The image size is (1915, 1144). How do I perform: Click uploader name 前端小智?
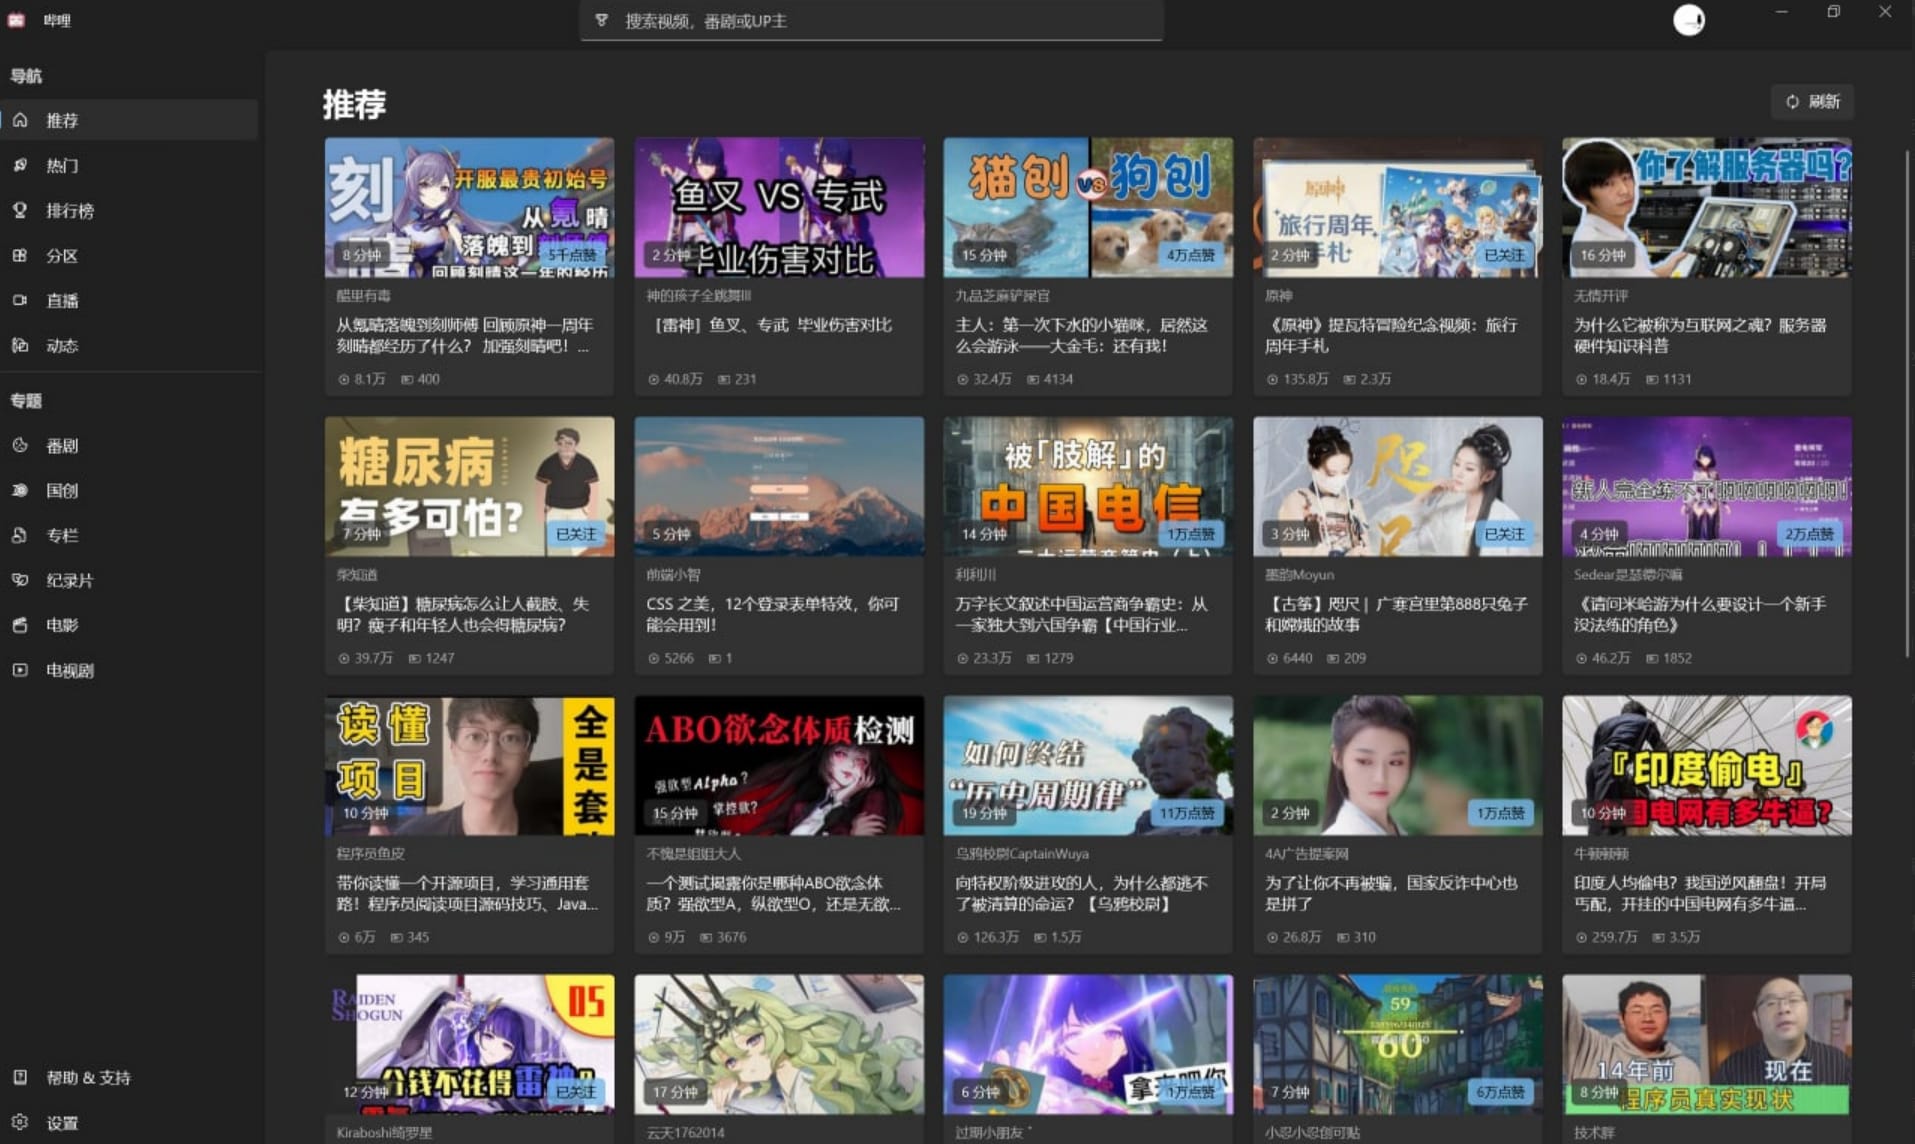click(673, 575)
